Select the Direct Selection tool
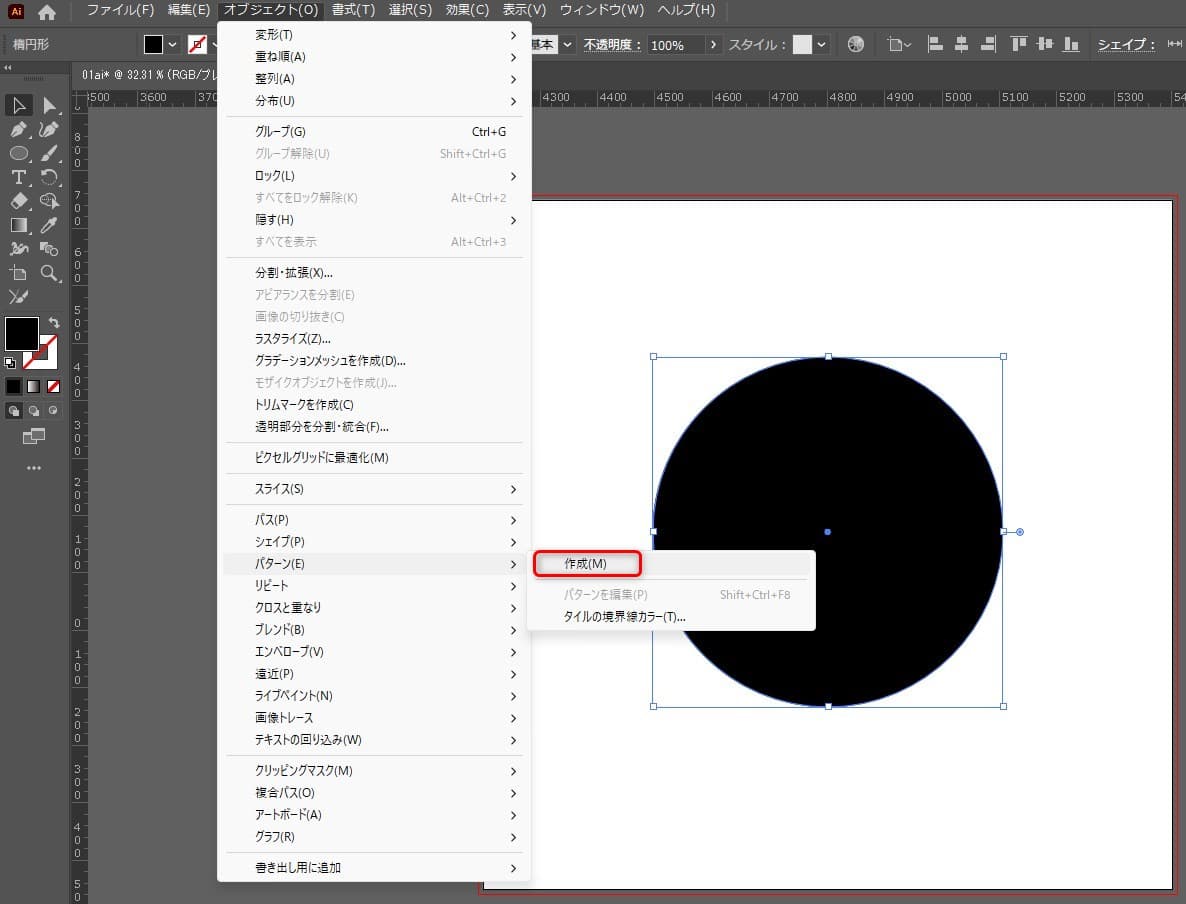 (49, 106)
